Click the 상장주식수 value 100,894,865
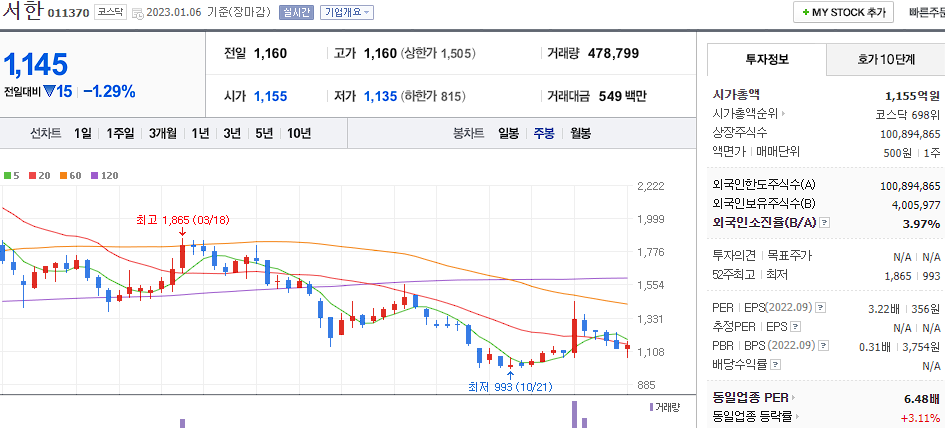945x428 pixels. click(x=910, y=133)
